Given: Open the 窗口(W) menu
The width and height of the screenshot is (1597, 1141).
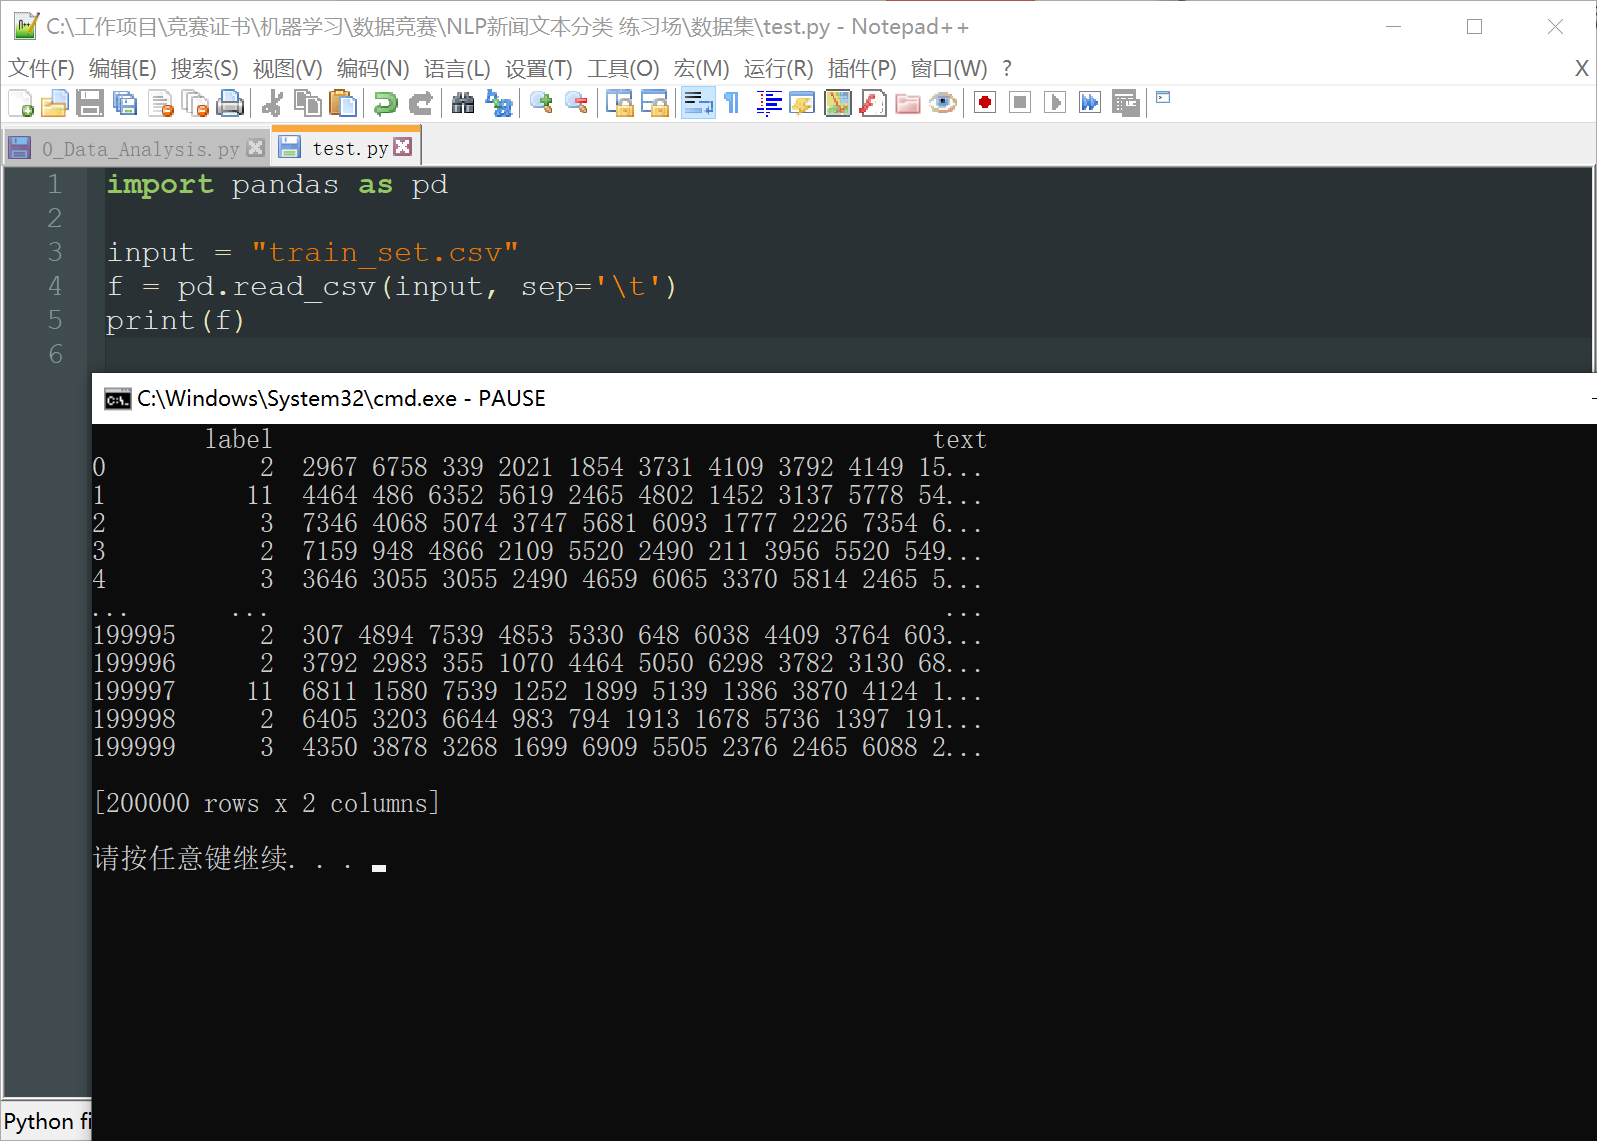Looking at the screenshot, I should tap(949, 68).
